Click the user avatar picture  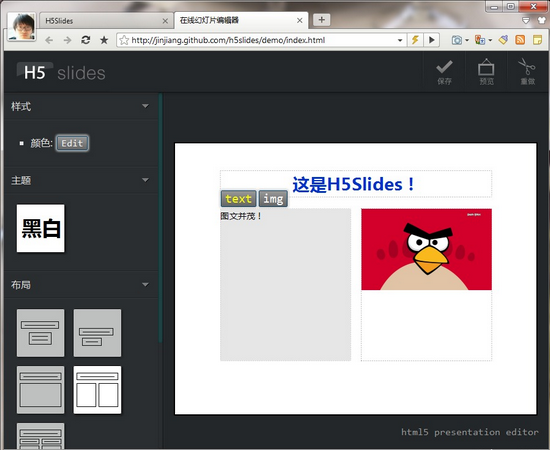(22, 27)
